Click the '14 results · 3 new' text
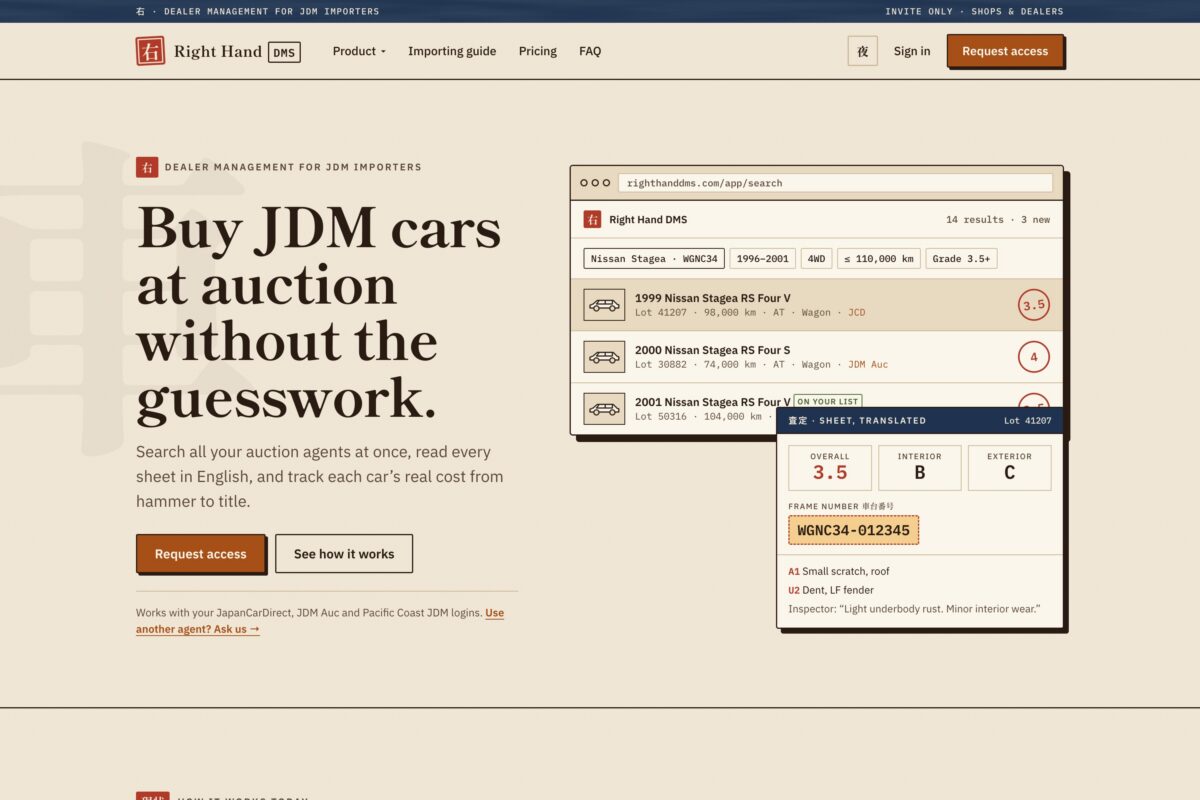Screen dimensions: 1200x800 998,220
